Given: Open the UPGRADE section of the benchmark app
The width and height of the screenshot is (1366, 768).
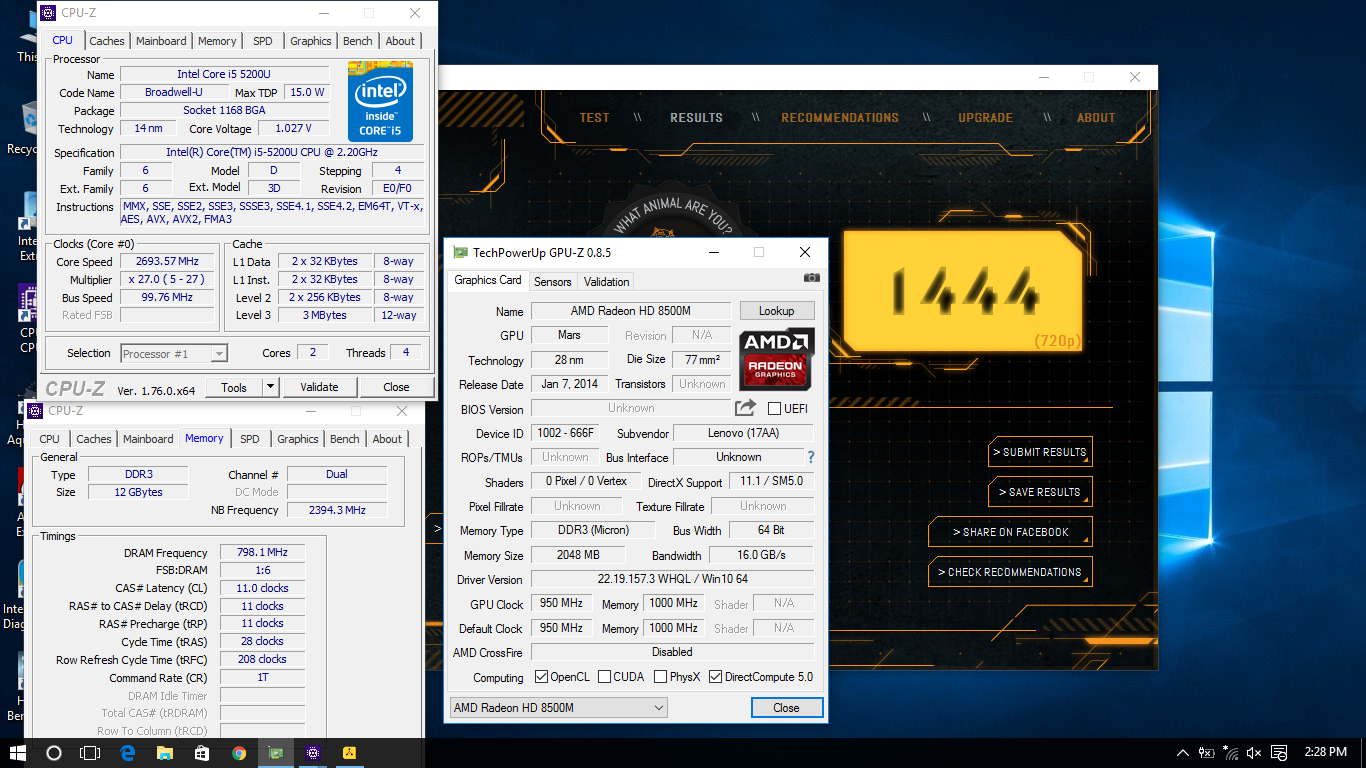Looking at the screenshot, I should tap(985, 118).
